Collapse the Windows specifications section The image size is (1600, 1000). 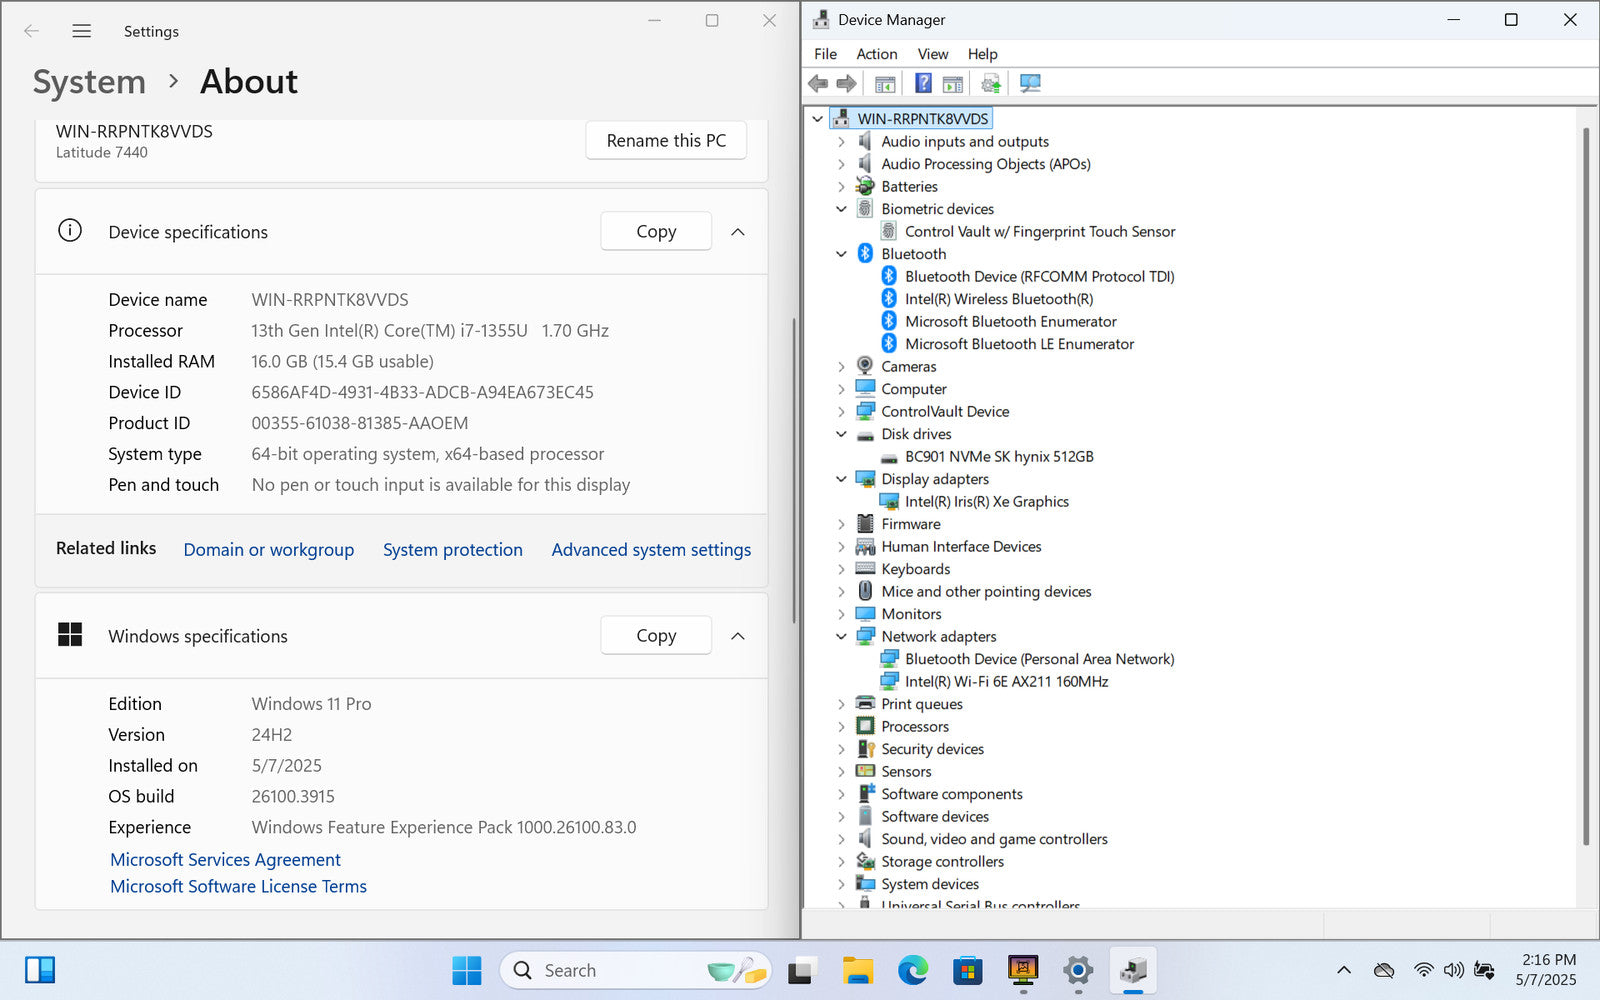pos(738,636)
